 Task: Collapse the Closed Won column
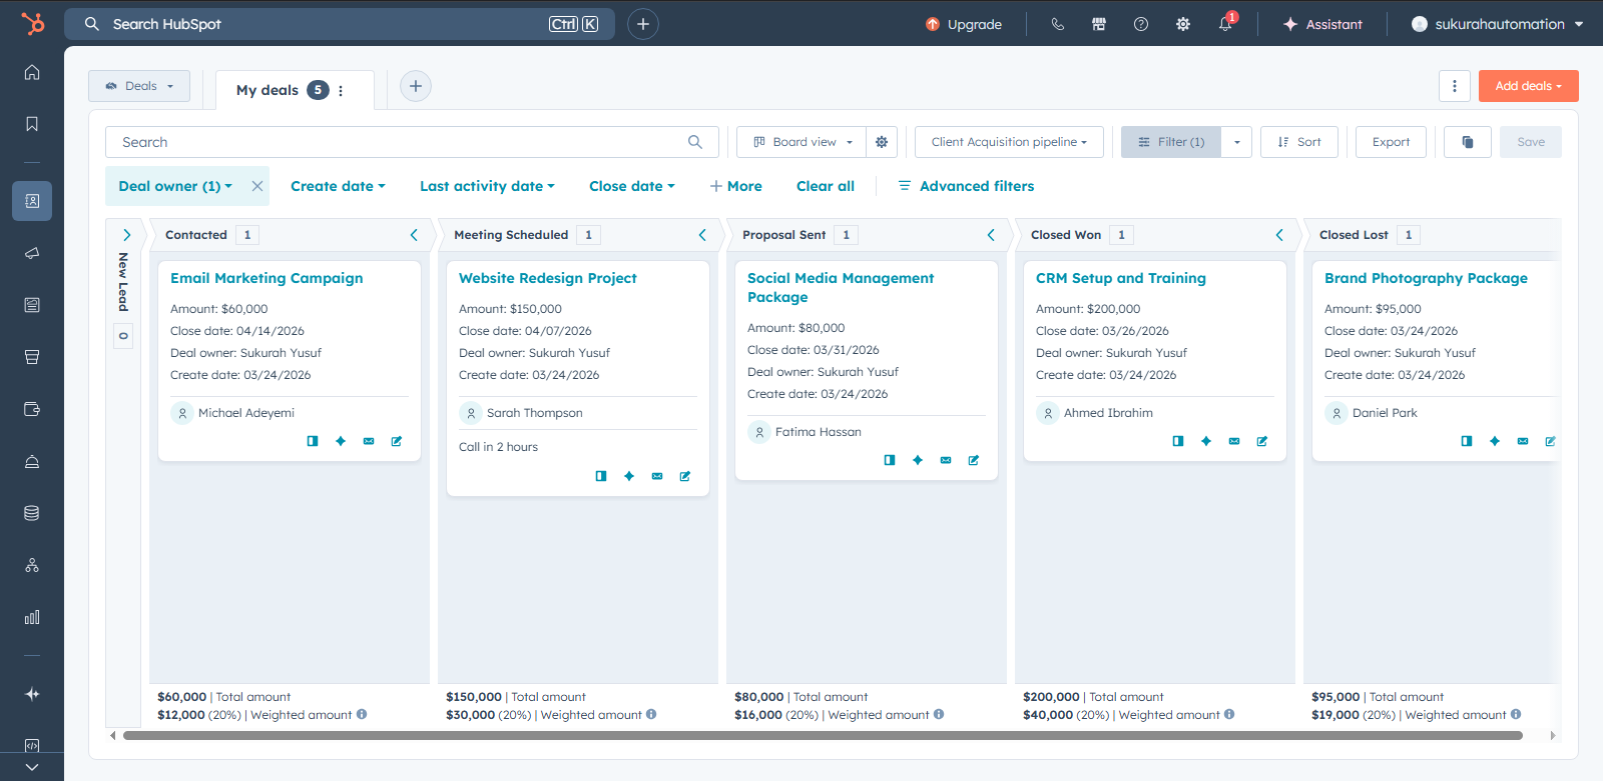(1279, 235)
